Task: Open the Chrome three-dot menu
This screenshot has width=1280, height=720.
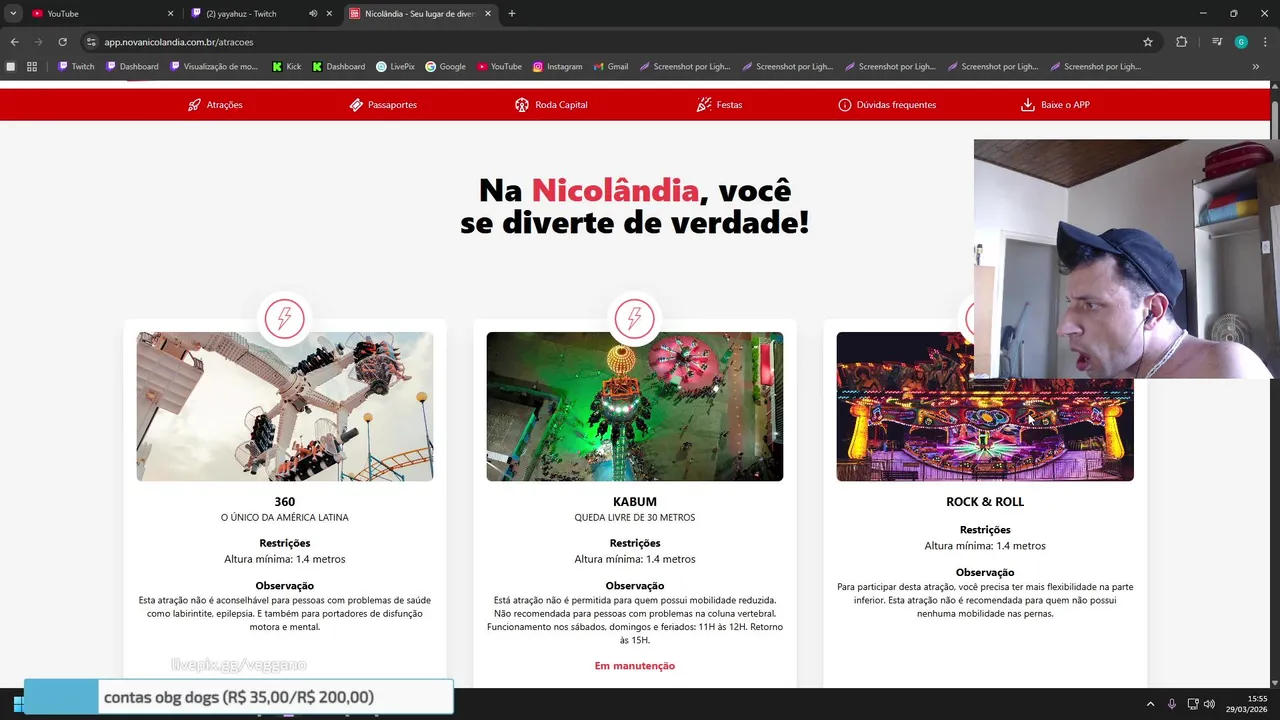Action: (1263, 42)
